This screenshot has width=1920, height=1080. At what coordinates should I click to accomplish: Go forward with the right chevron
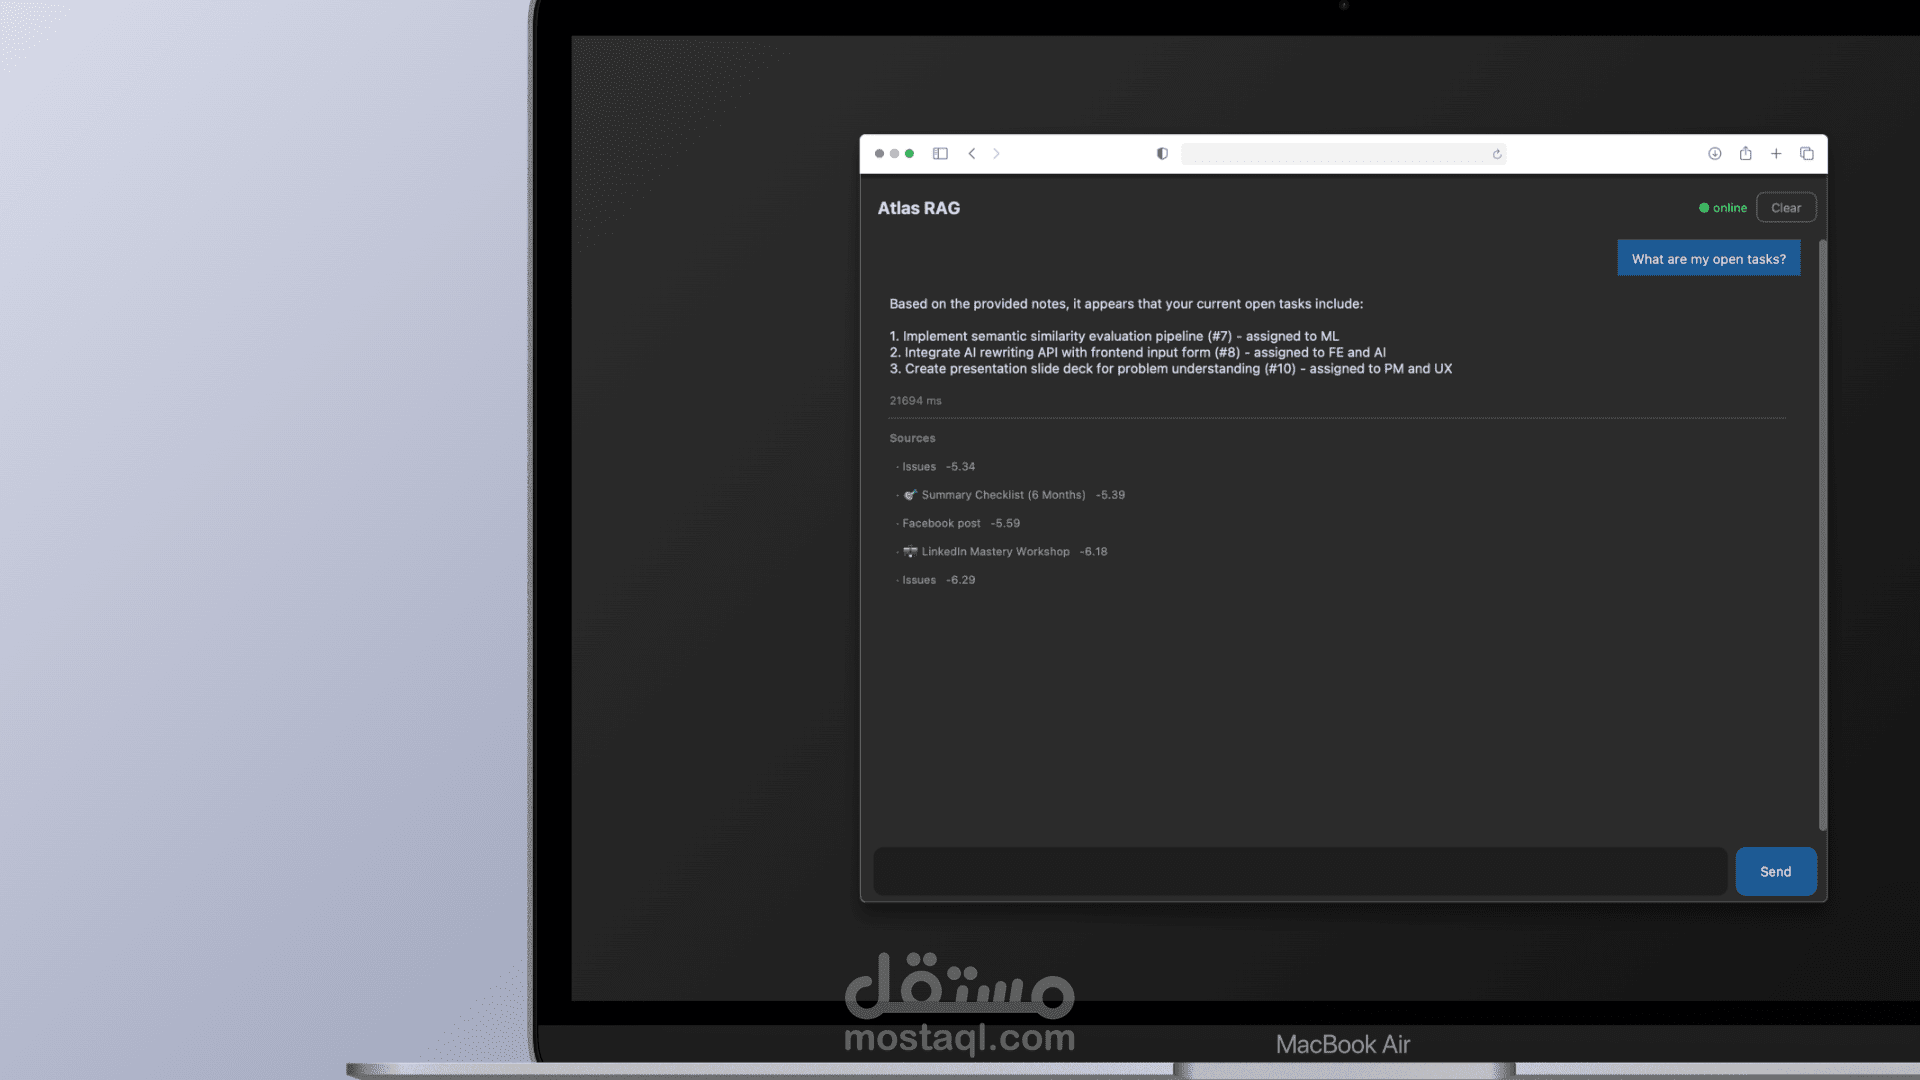(x=996, y=153)
